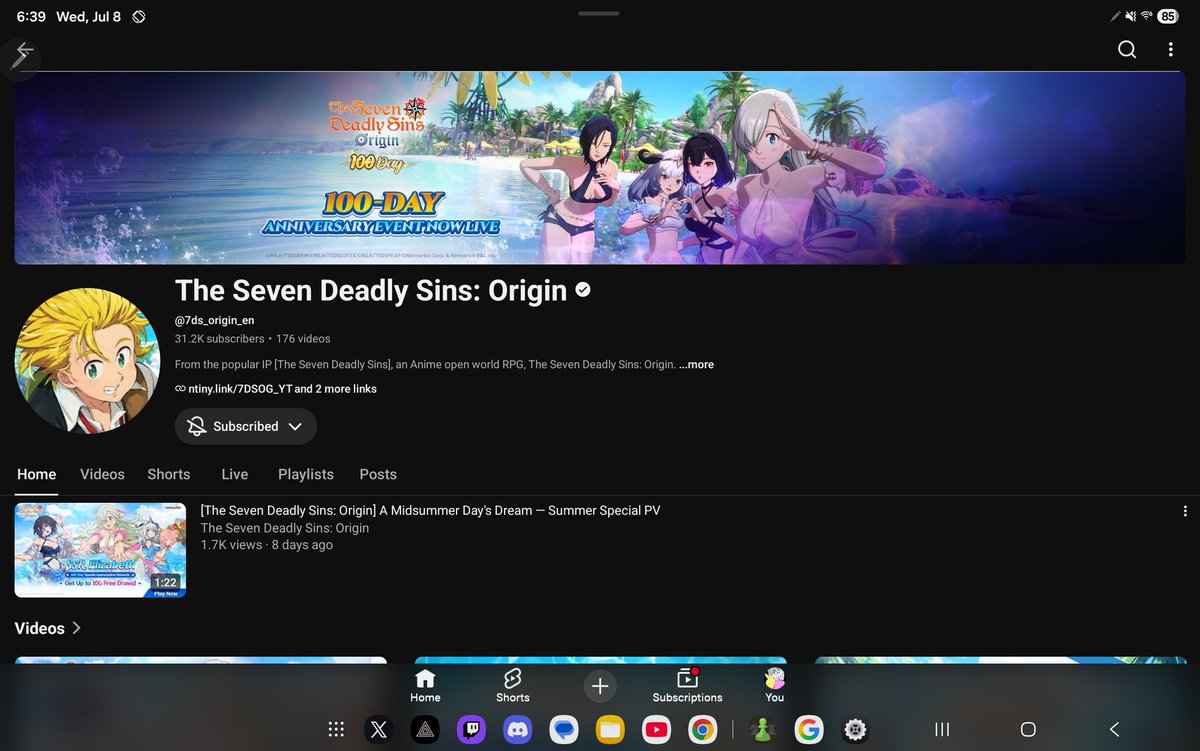Tap the back arrow at top-left
The height and width of the screenshot is (751, 1200).
click(24, 50)
